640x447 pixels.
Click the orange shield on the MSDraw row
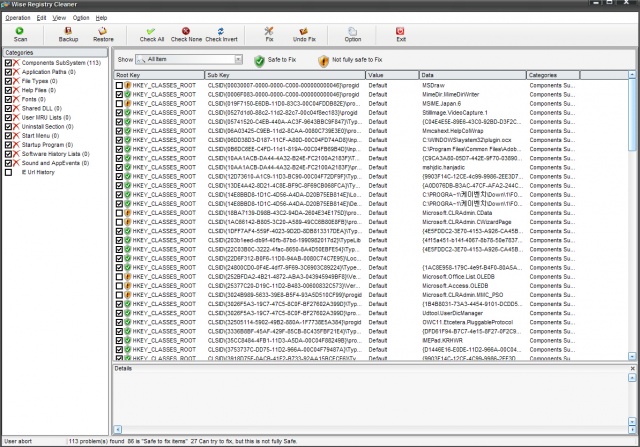coord(128,85)
